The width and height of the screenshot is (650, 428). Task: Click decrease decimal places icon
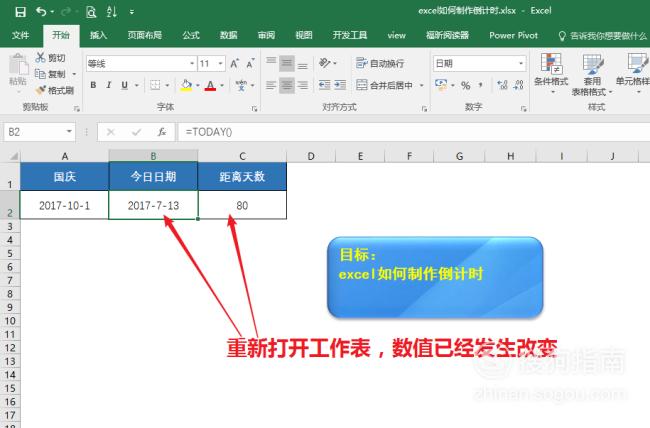pos(518,85)
